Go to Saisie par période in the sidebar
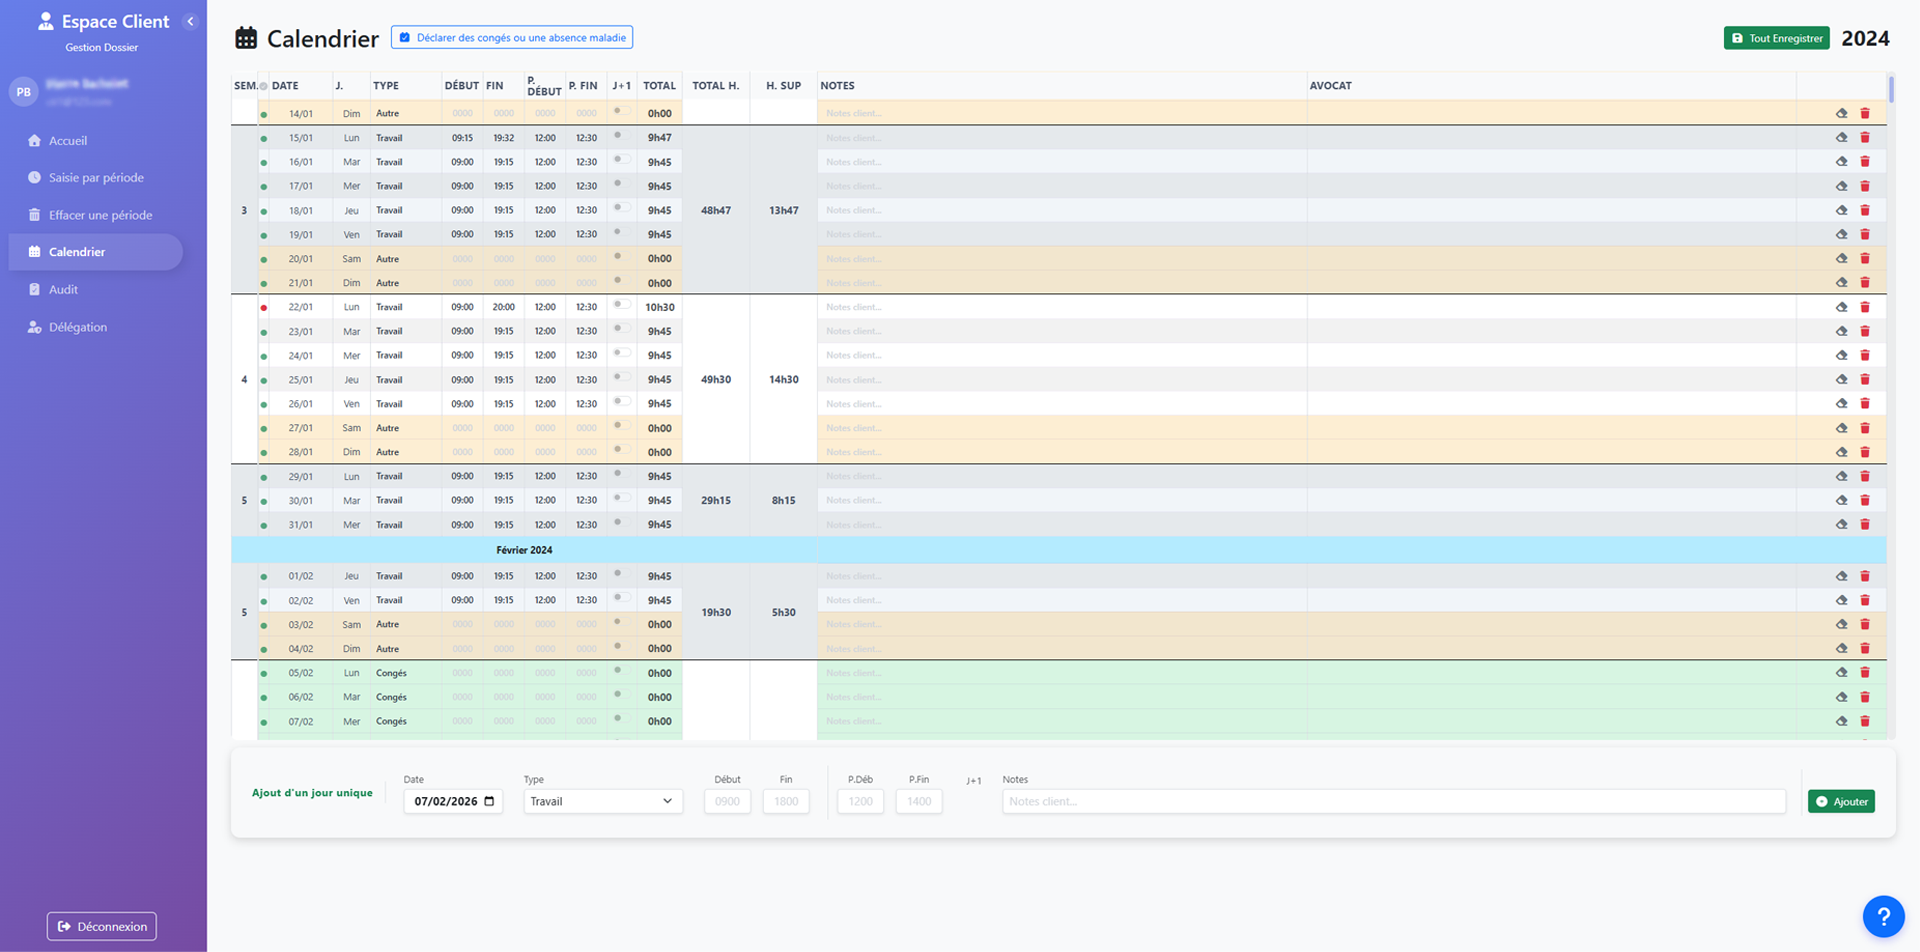 tap(96, 178)
